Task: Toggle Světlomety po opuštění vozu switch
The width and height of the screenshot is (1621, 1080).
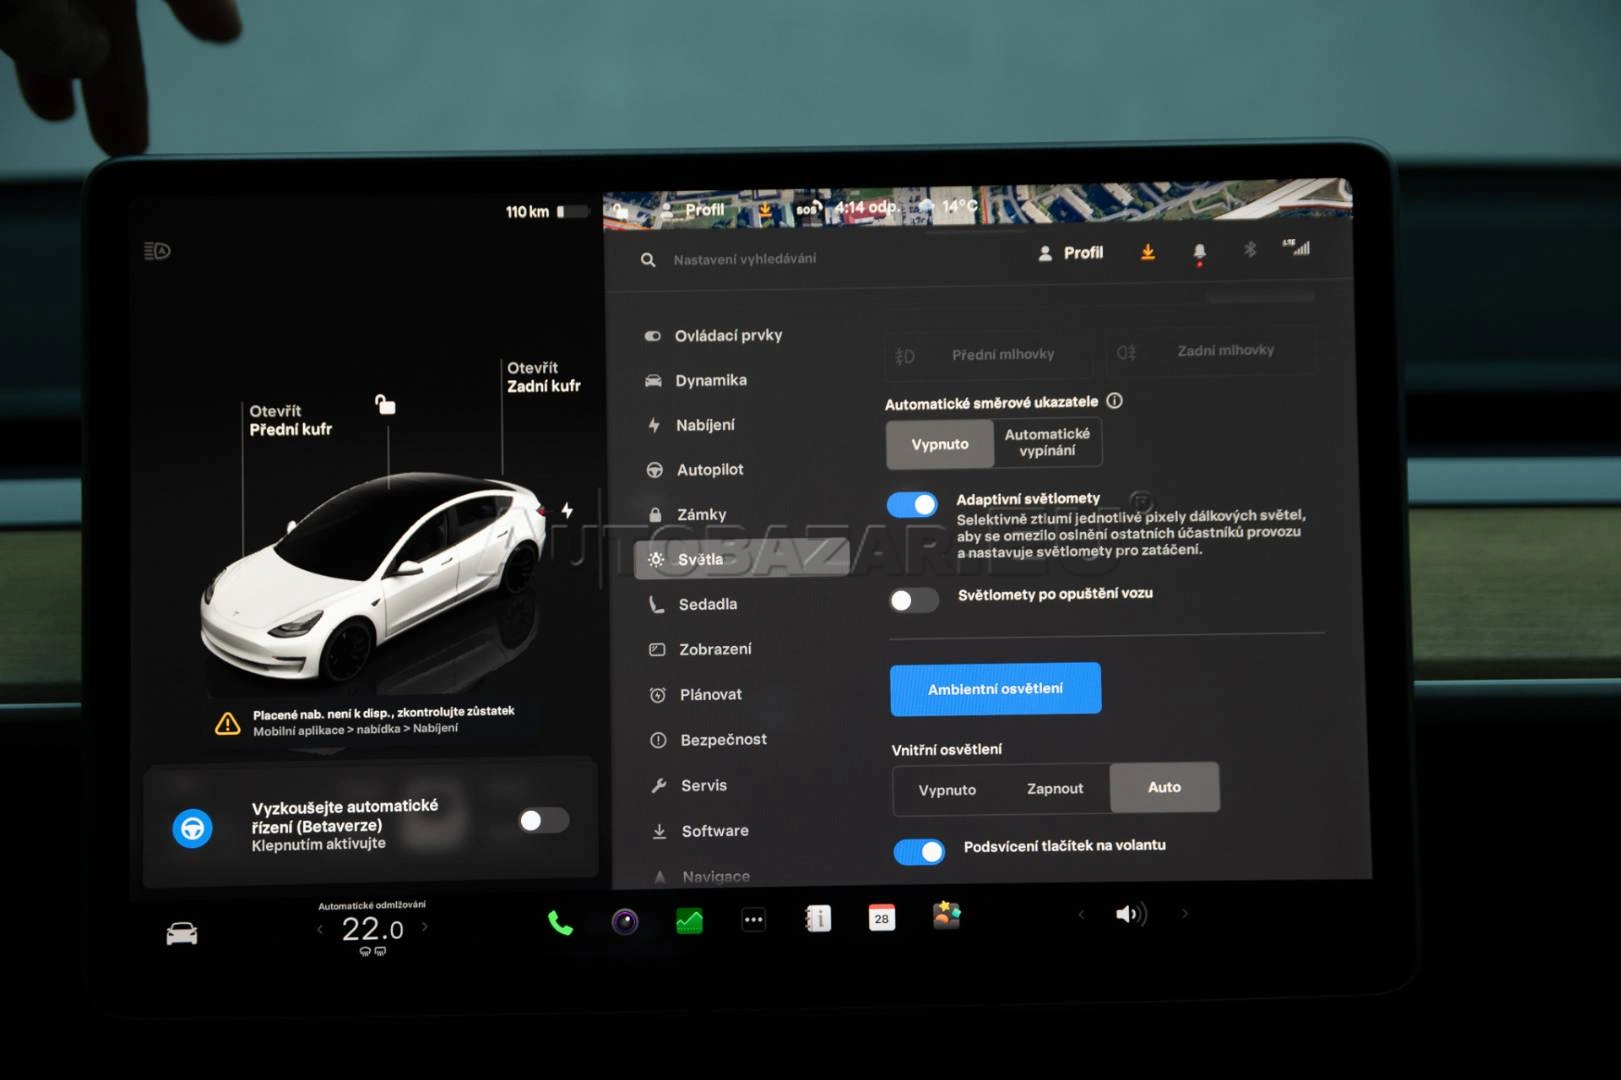Action: click(x=914, y=600)
